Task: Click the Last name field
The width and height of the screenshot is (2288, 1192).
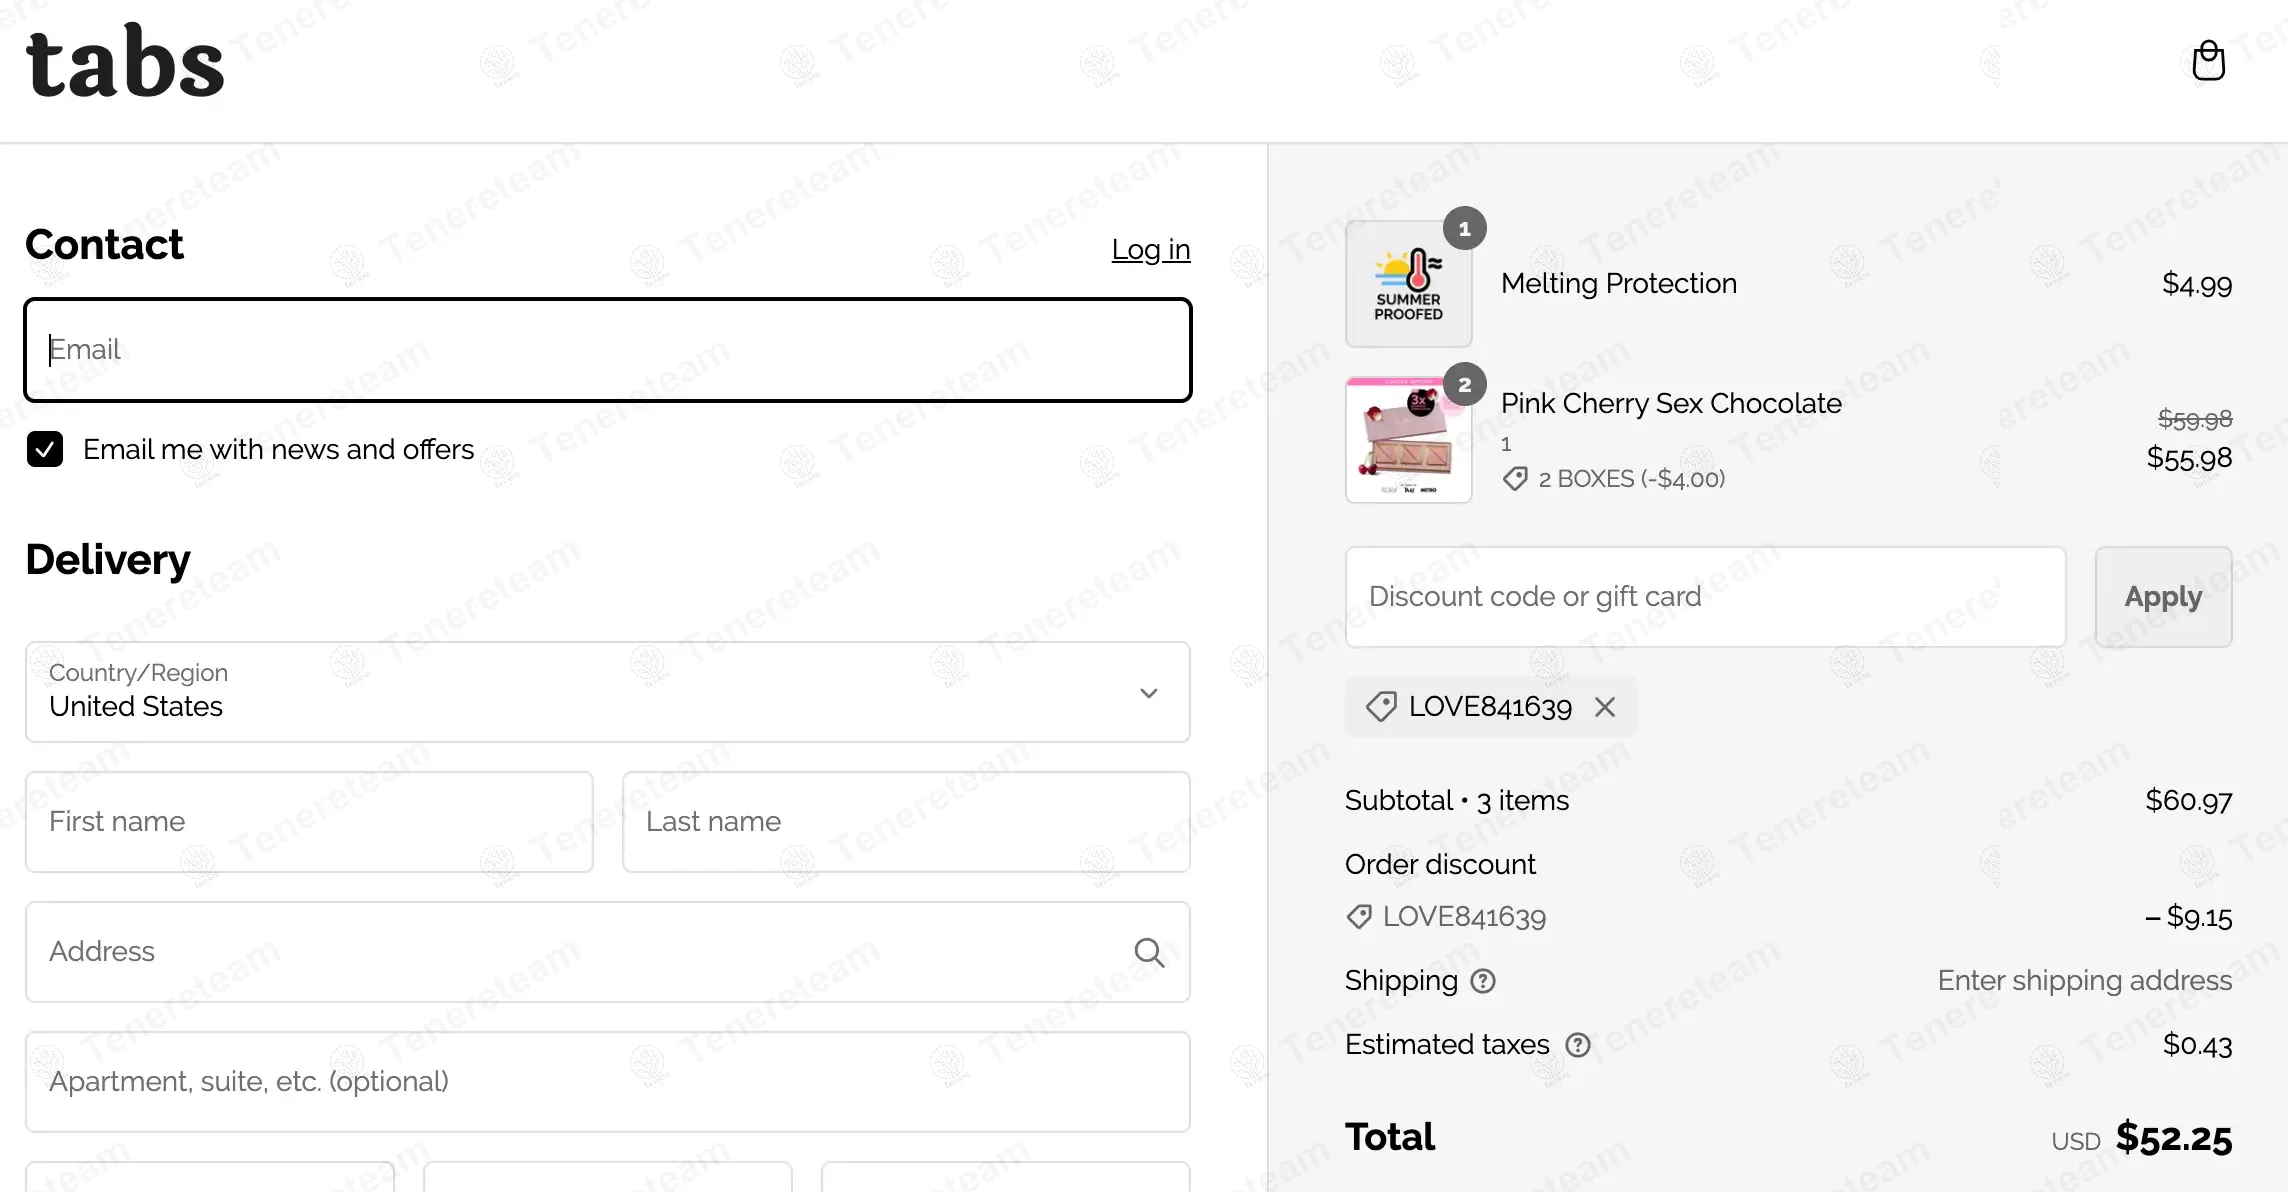Action: (906, 822)
